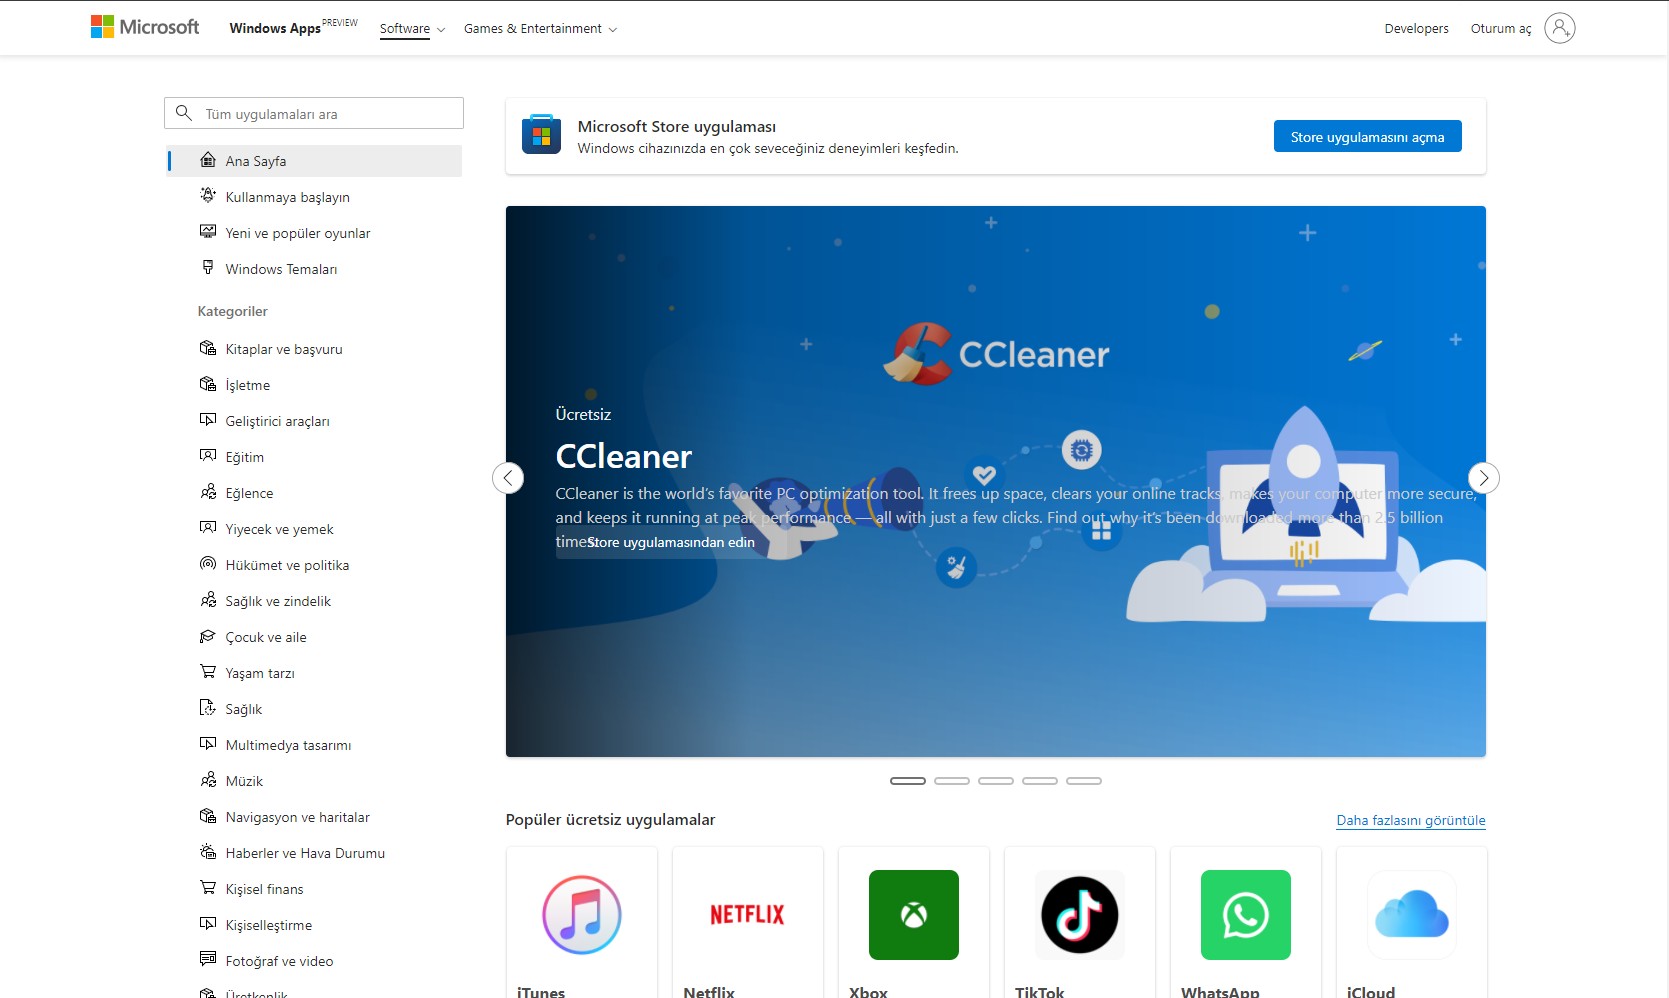
Task: Click the Yaşam tarzı cart icon
Action: (208, 672)
